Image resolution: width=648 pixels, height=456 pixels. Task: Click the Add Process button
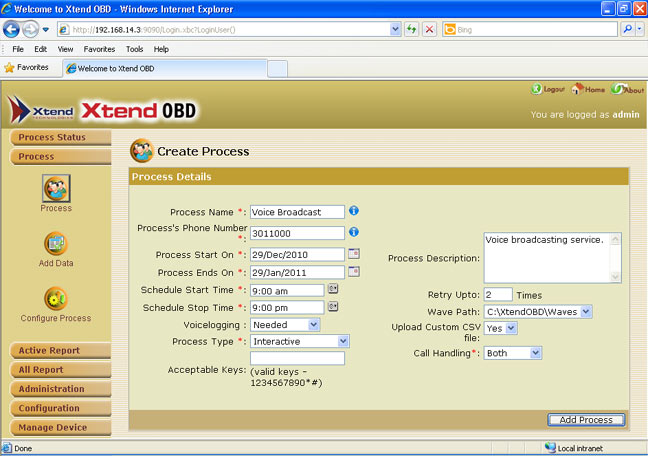pos(586,420)
